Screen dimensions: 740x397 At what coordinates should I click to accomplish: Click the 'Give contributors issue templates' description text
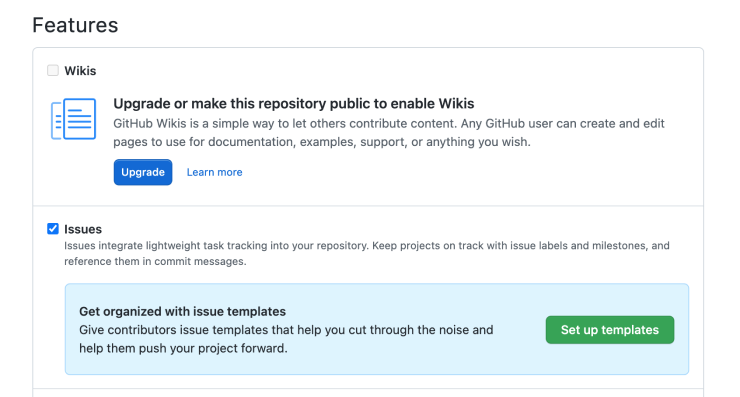(286, 339)
